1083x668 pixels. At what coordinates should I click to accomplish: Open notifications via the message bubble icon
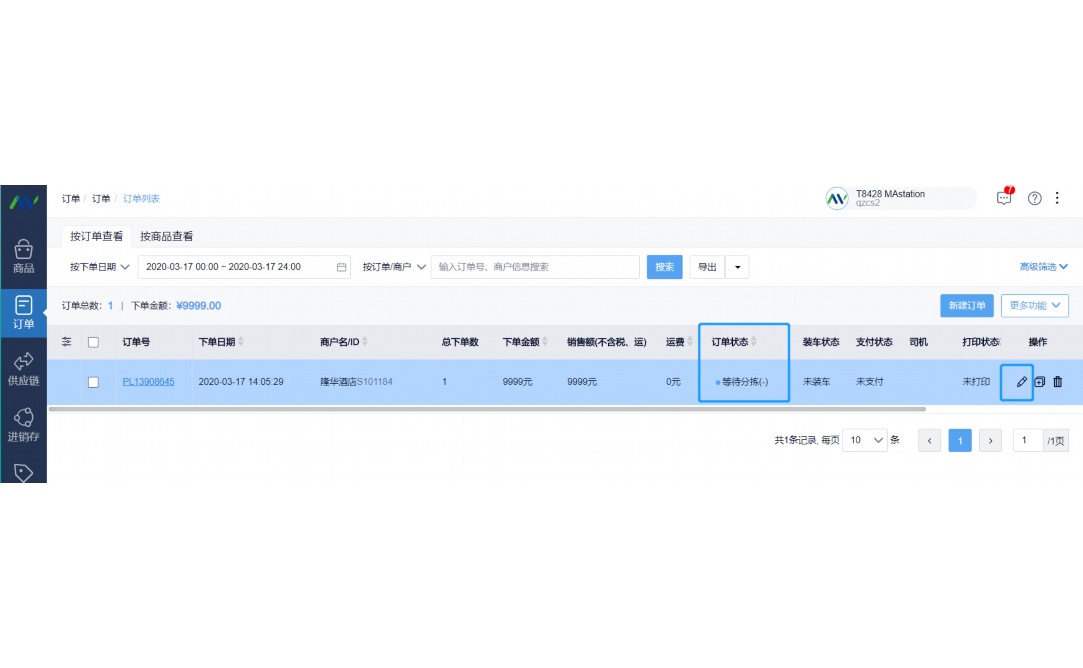1004,197
